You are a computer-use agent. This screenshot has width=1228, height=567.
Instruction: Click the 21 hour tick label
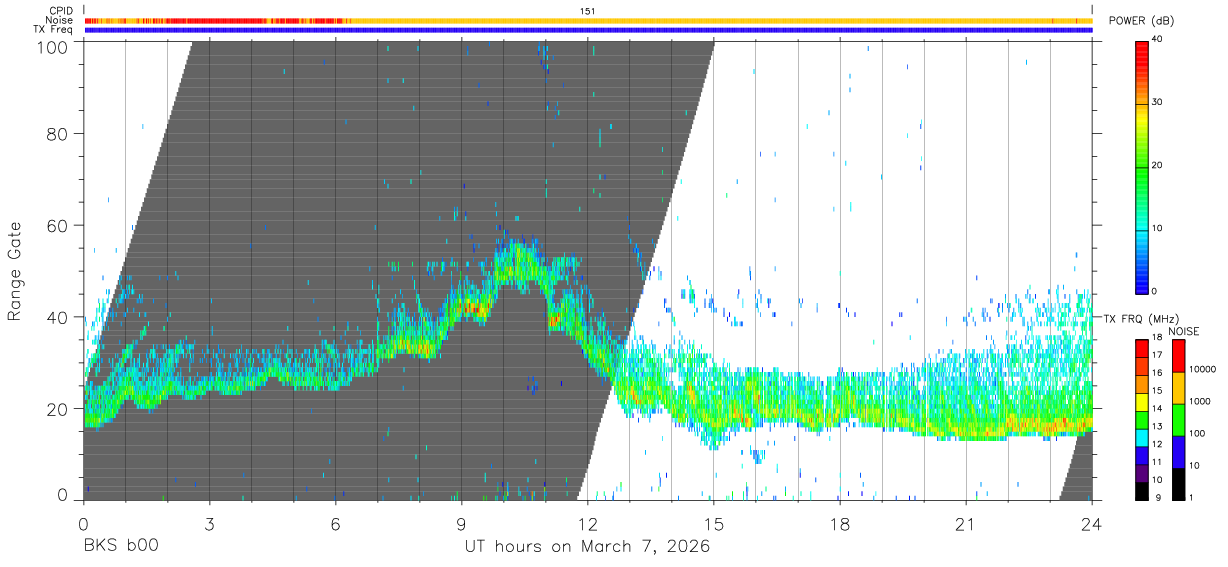(x=966, y=523)
